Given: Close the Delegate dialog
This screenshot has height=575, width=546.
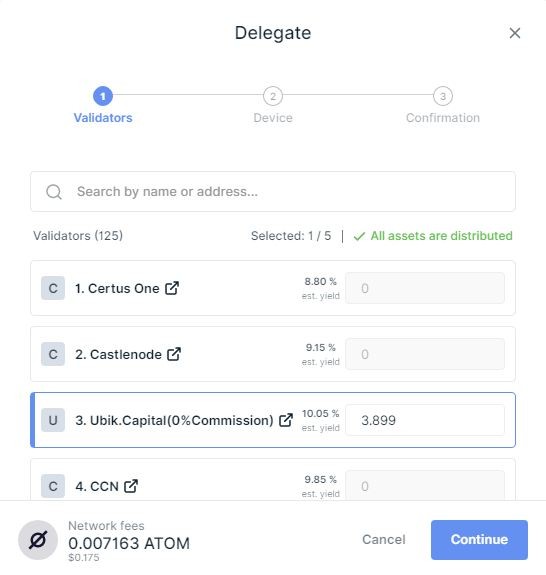Looking at the screenshot, I should [x=515, y=33].
